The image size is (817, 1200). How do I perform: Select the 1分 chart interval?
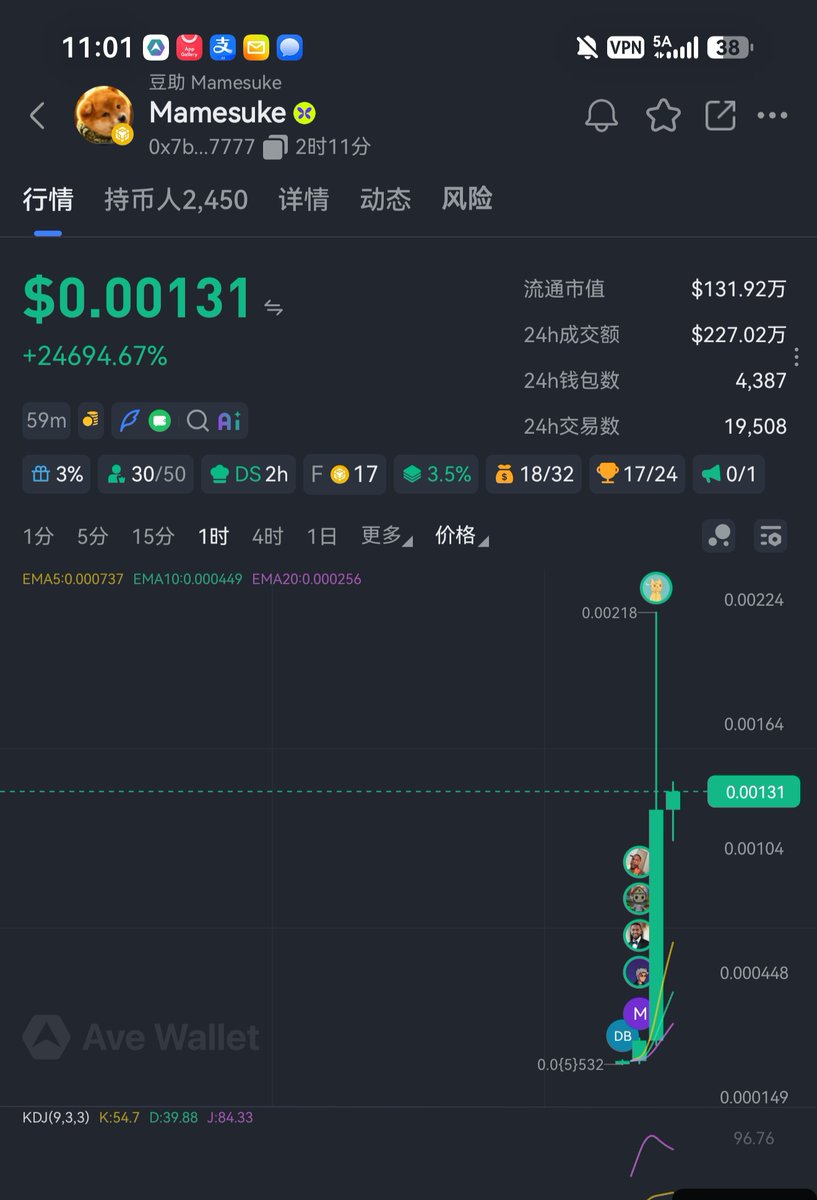(x=38, y=536)
